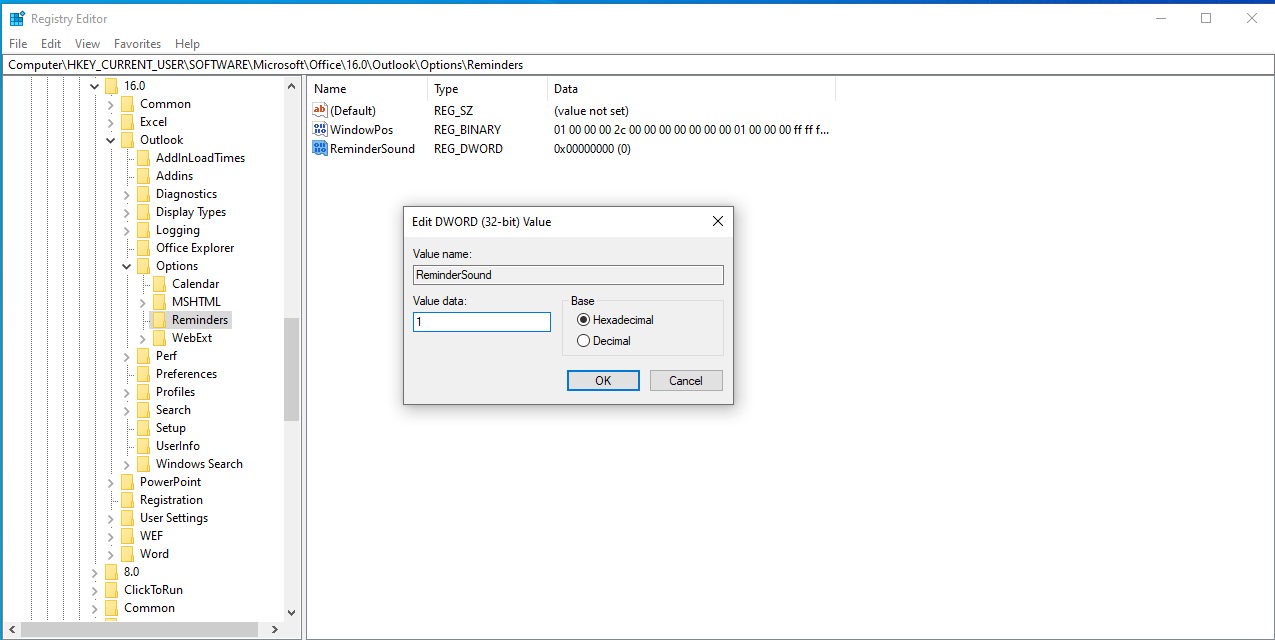Image resolution: width=1275 pixels, height=640 pixels.
Task: Click the Registration folder icon
Action: tap(127, 500)
